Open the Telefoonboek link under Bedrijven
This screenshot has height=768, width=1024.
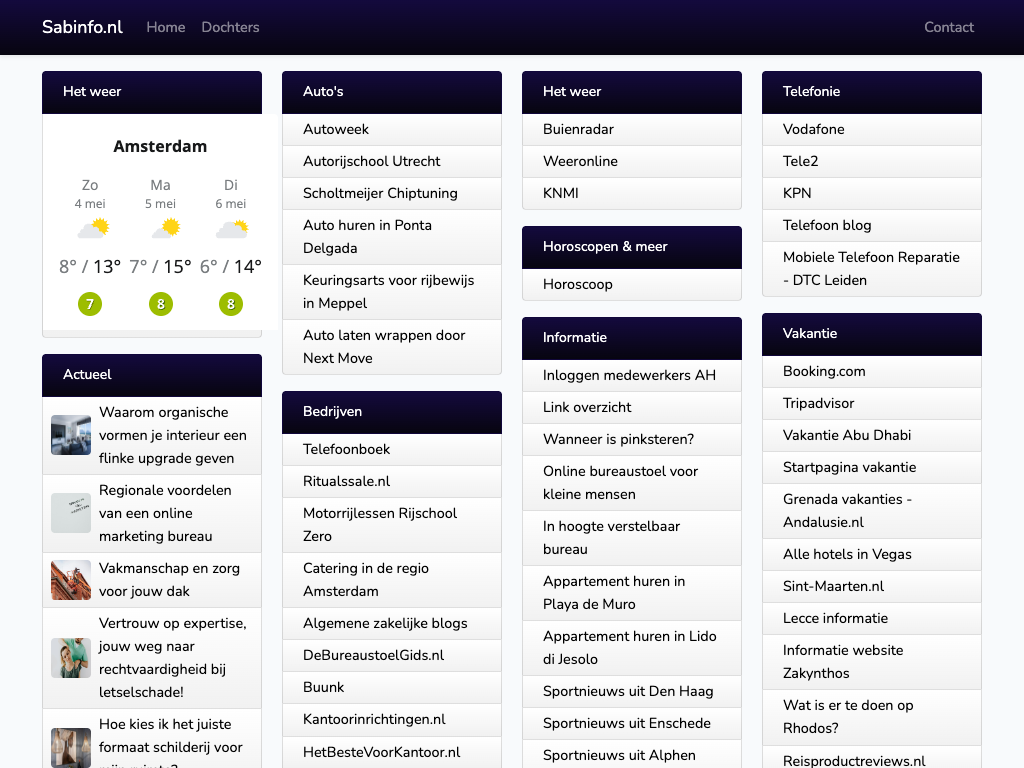tap(346, 449)
